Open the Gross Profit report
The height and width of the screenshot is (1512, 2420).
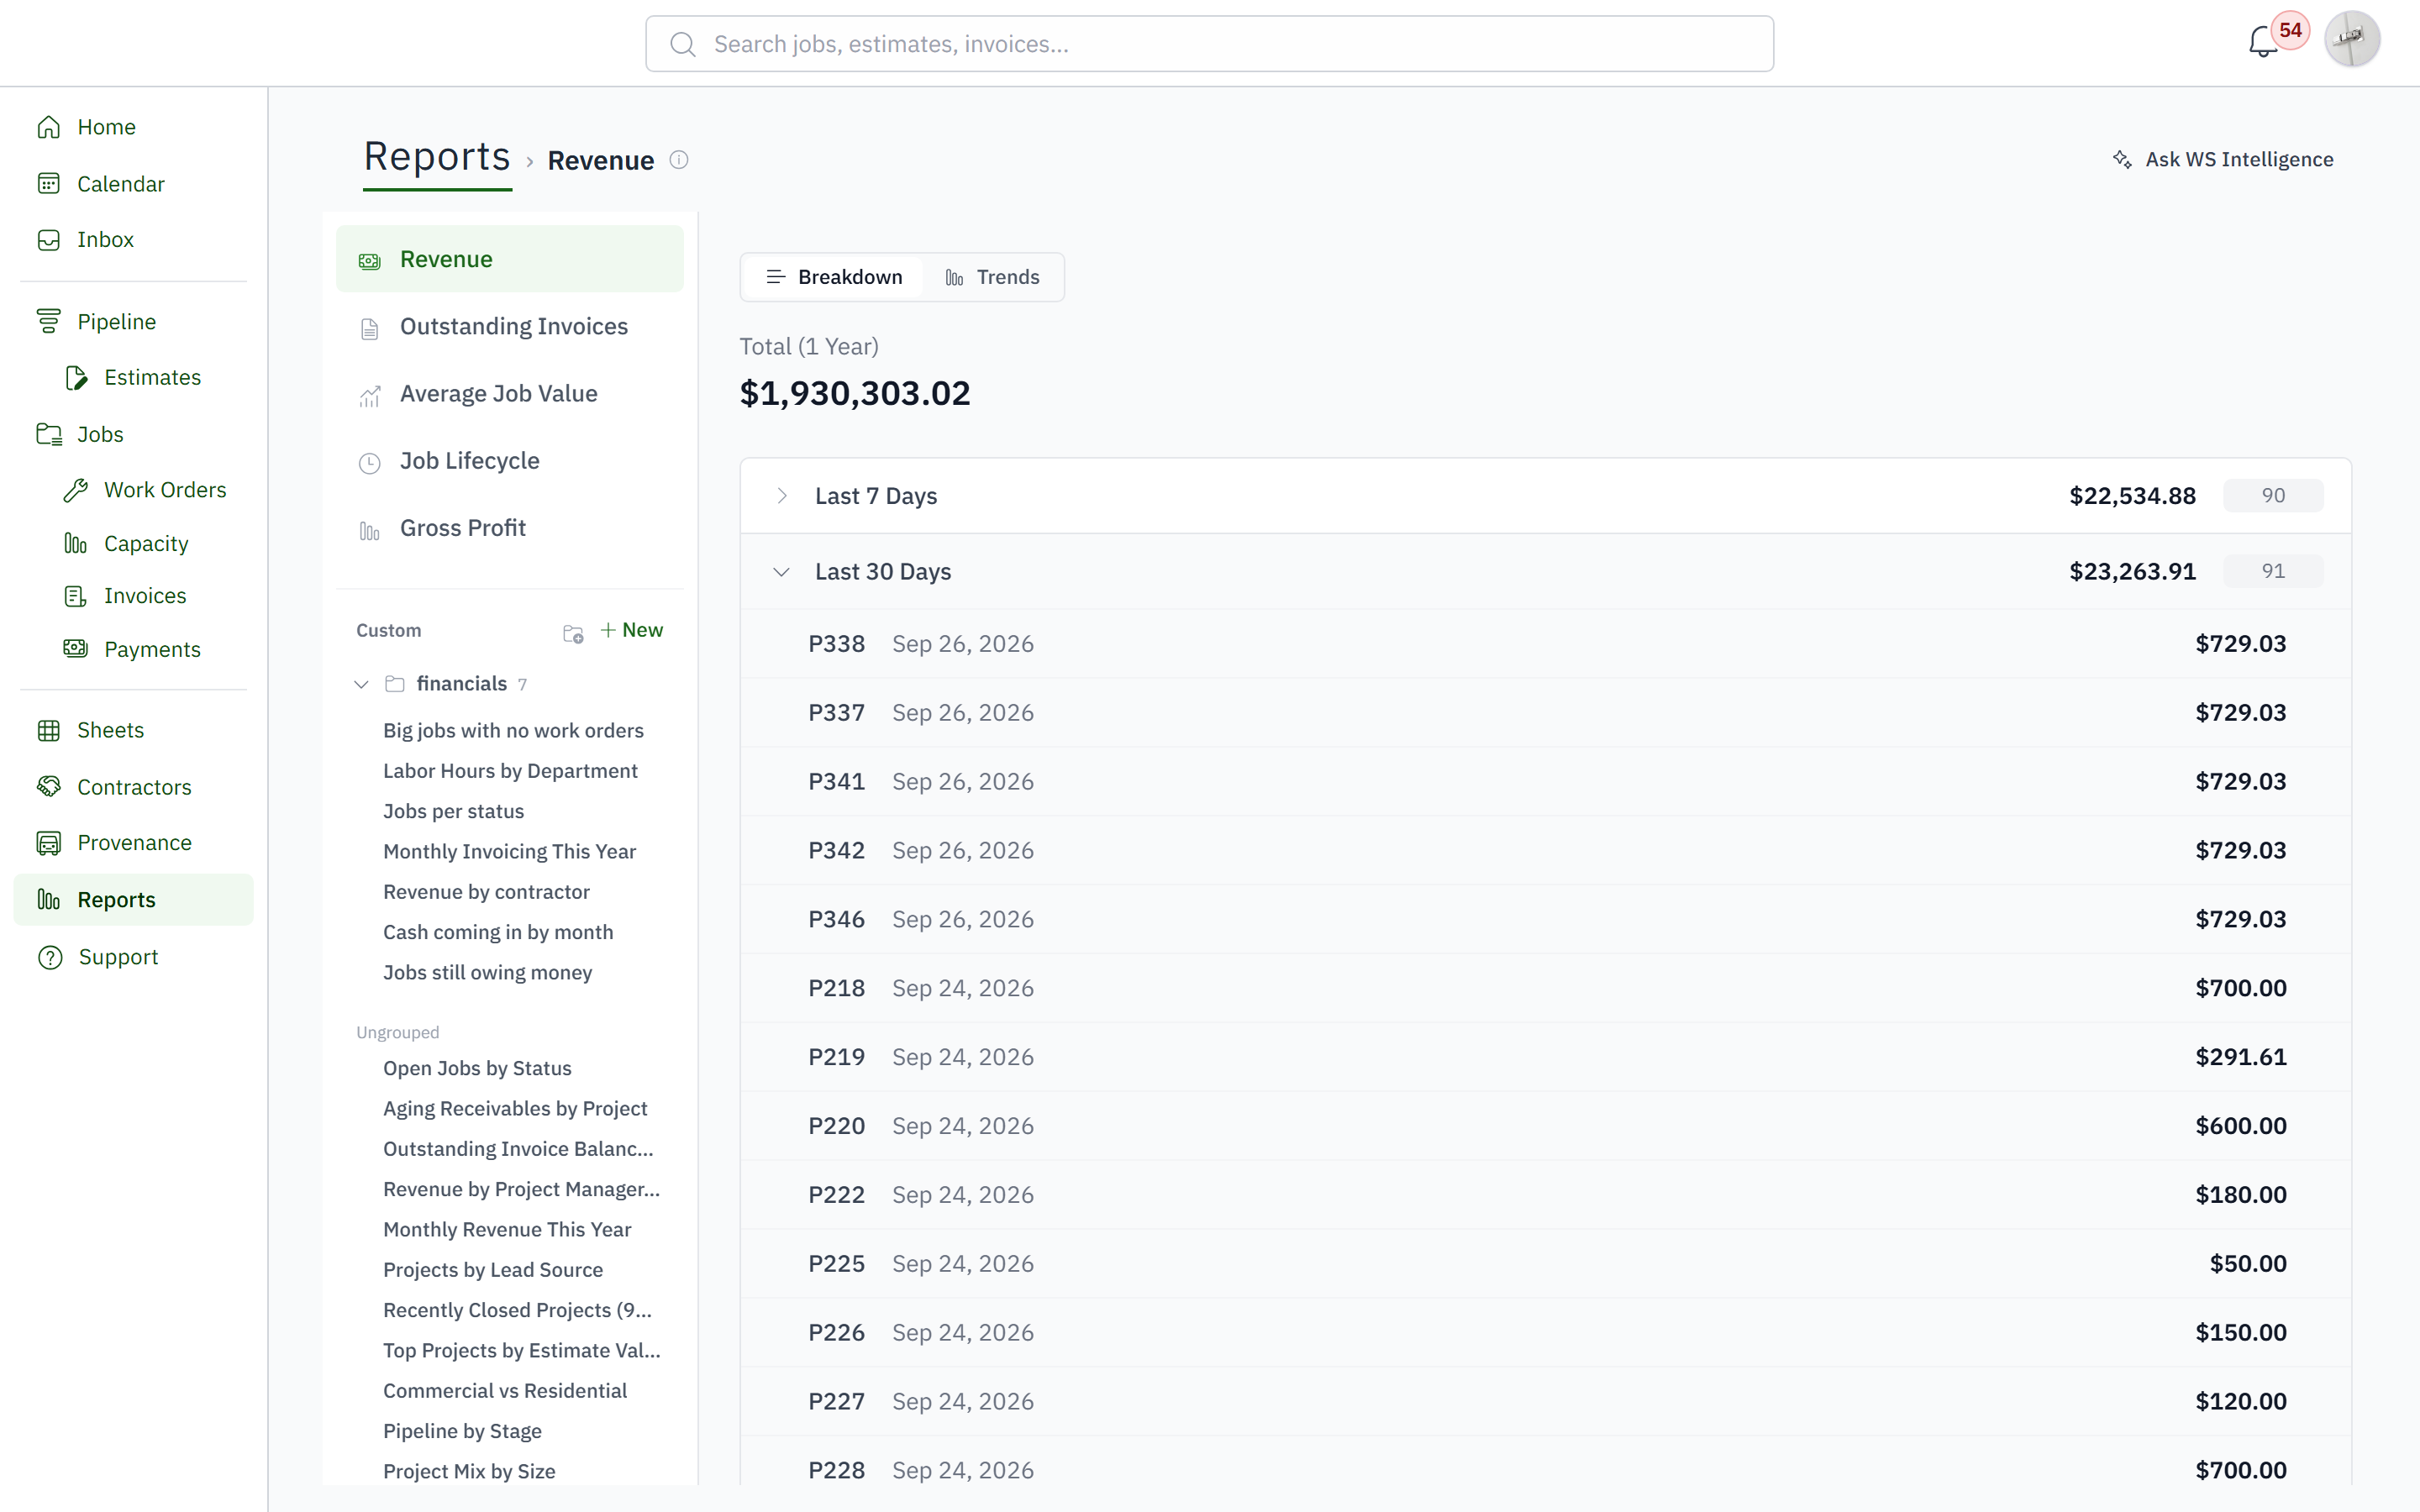click(x=510, y=528)
